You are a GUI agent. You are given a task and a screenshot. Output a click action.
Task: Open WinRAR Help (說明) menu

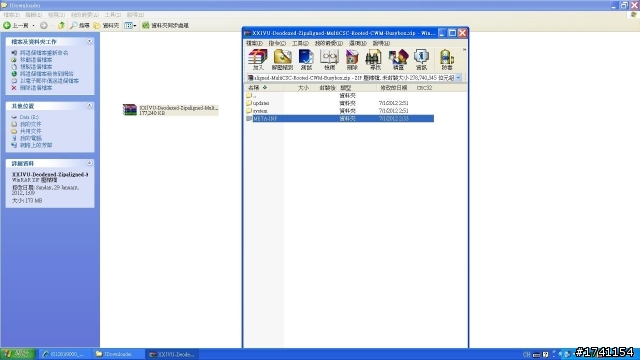click(x=381, y=43)
